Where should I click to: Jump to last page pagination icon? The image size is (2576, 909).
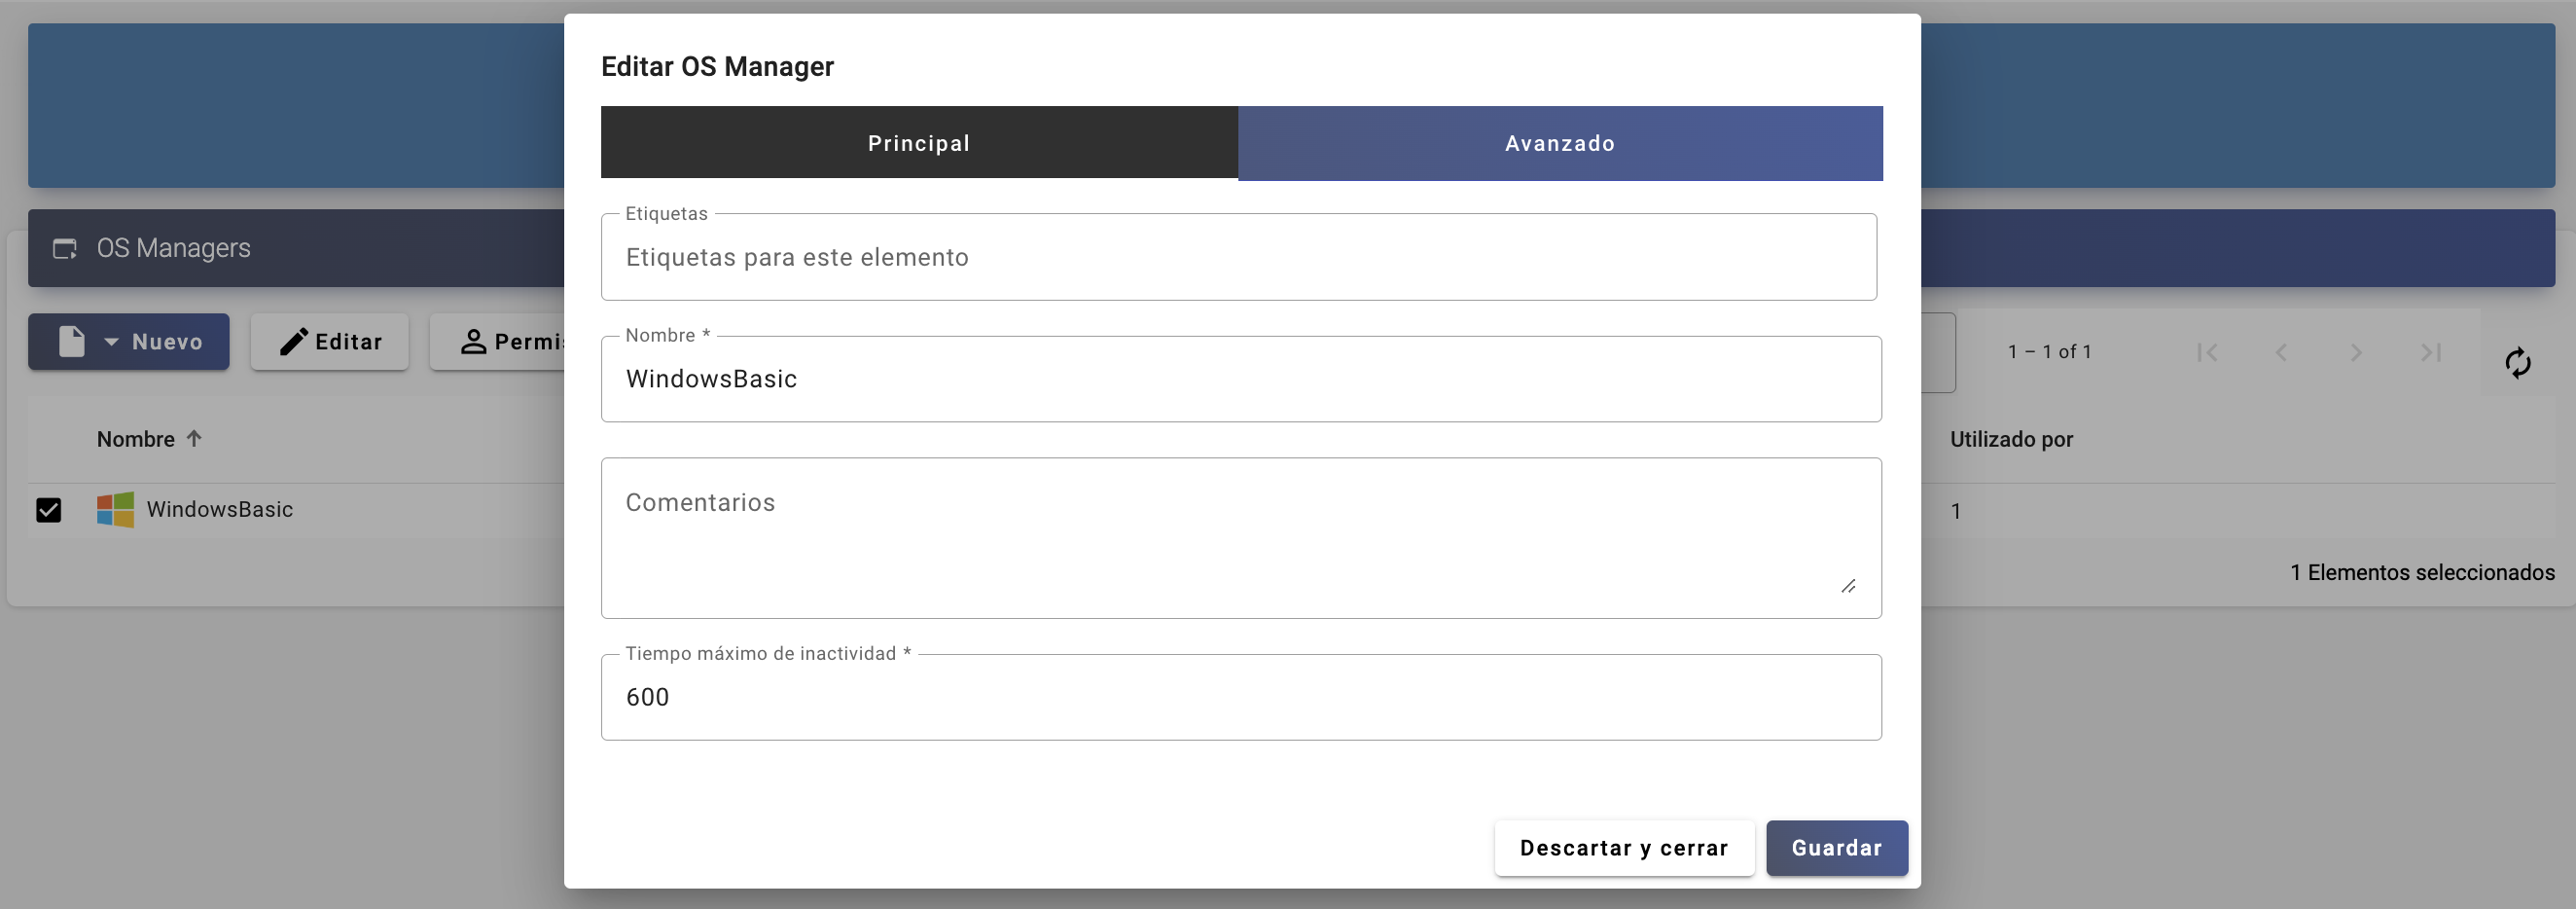pyautogui.click(x=2431, y=352)
